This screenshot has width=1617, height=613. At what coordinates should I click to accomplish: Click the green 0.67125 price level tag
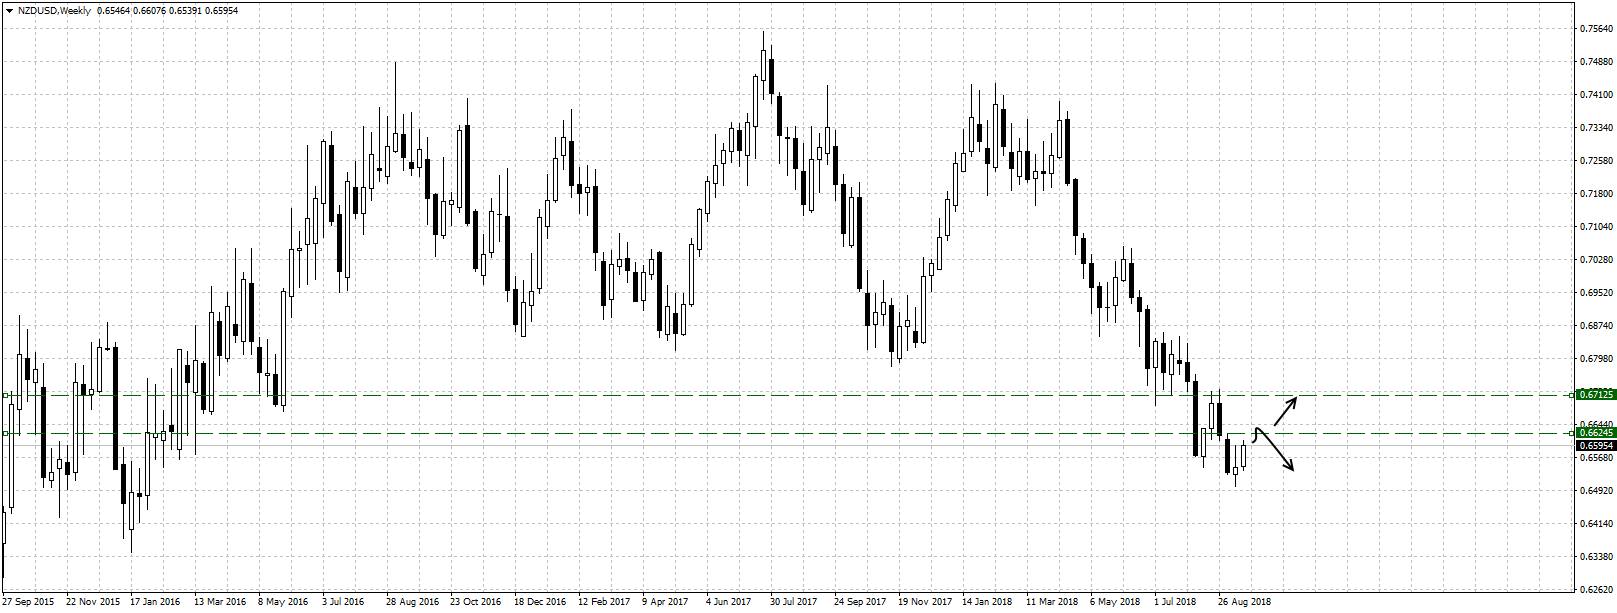(1596, 395)
